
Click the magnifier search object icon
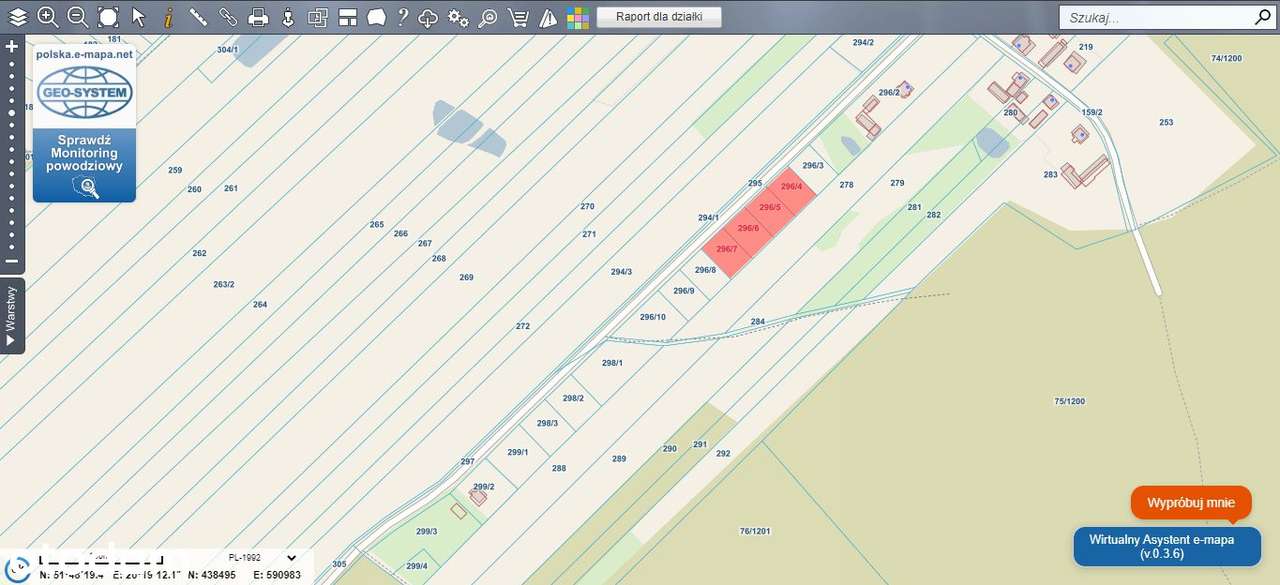[x=488, y=17]
